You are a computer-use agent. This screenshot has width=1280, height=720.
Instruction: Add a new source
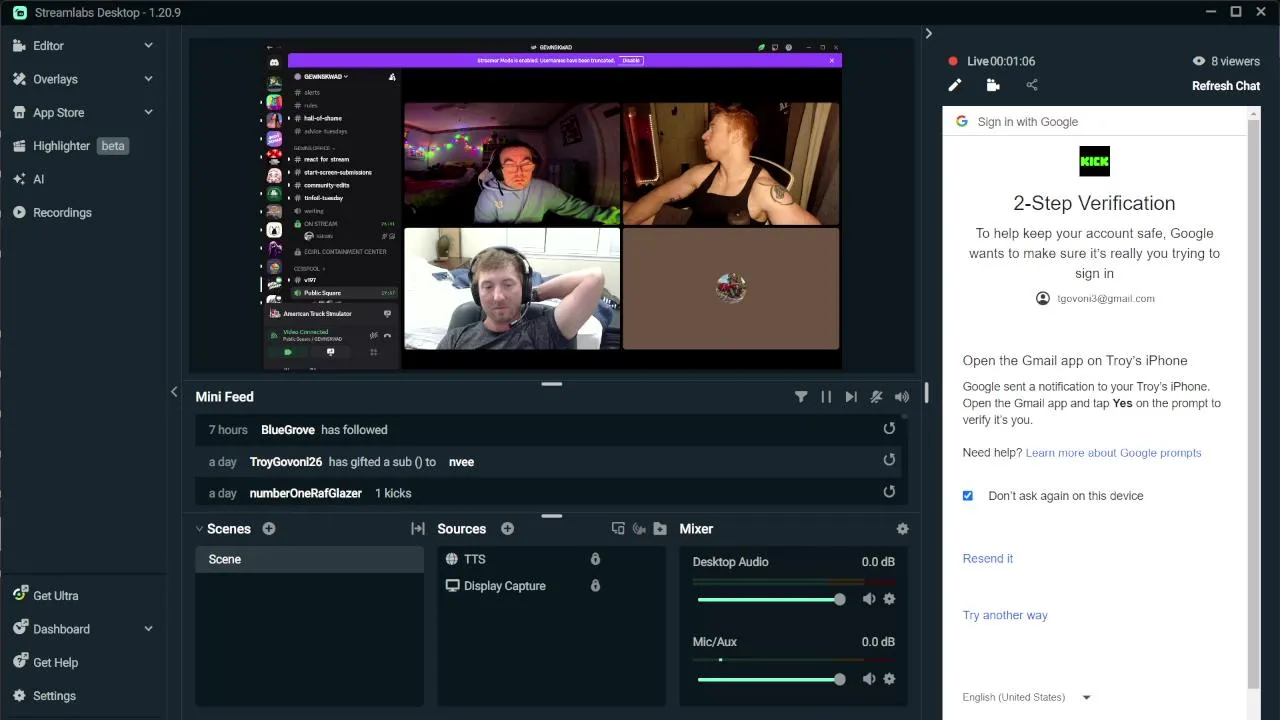507,529
